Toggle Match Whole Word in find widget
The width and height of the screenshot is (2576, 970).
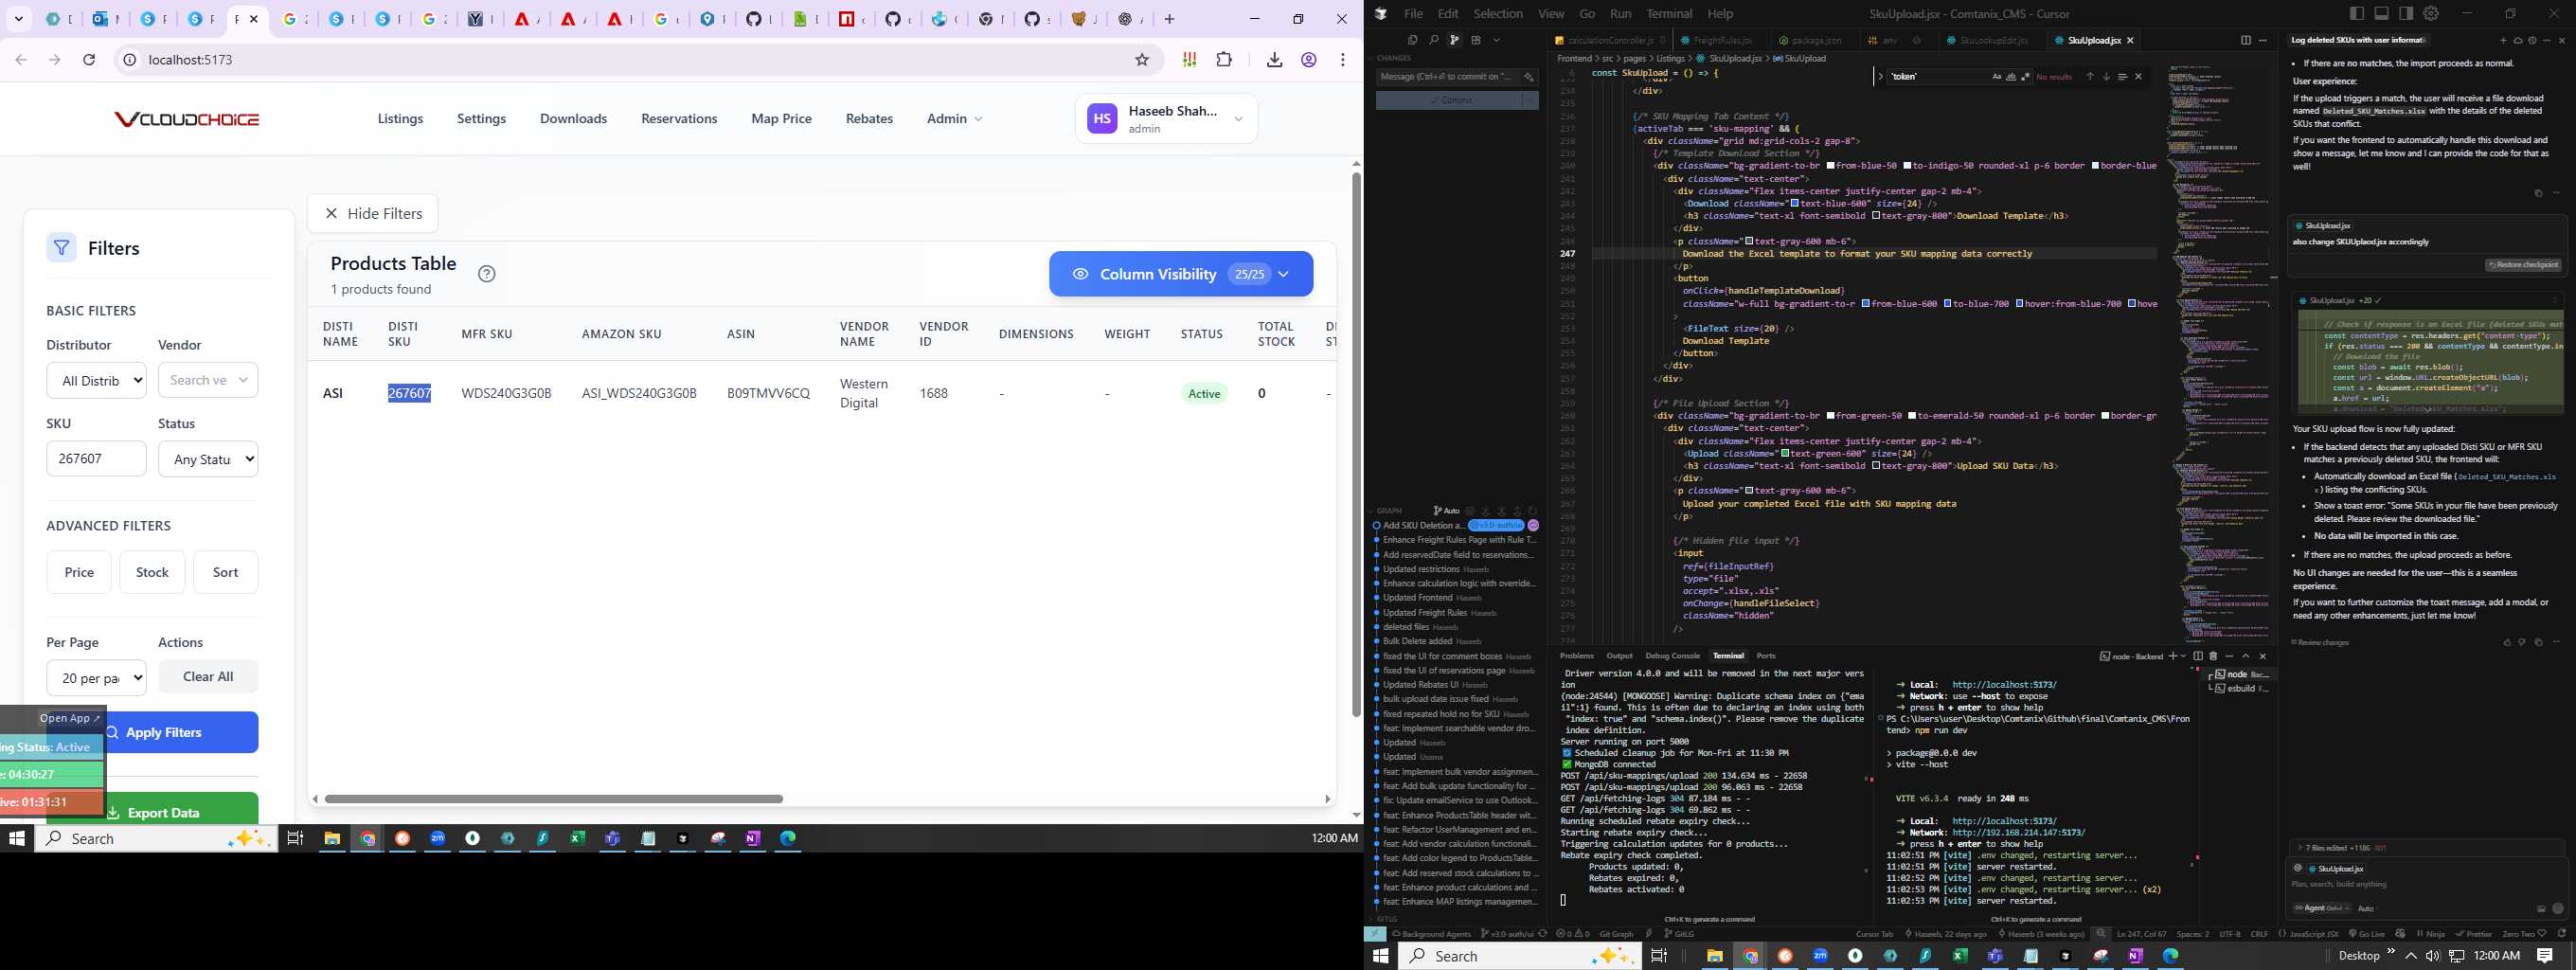[2012, 77]
